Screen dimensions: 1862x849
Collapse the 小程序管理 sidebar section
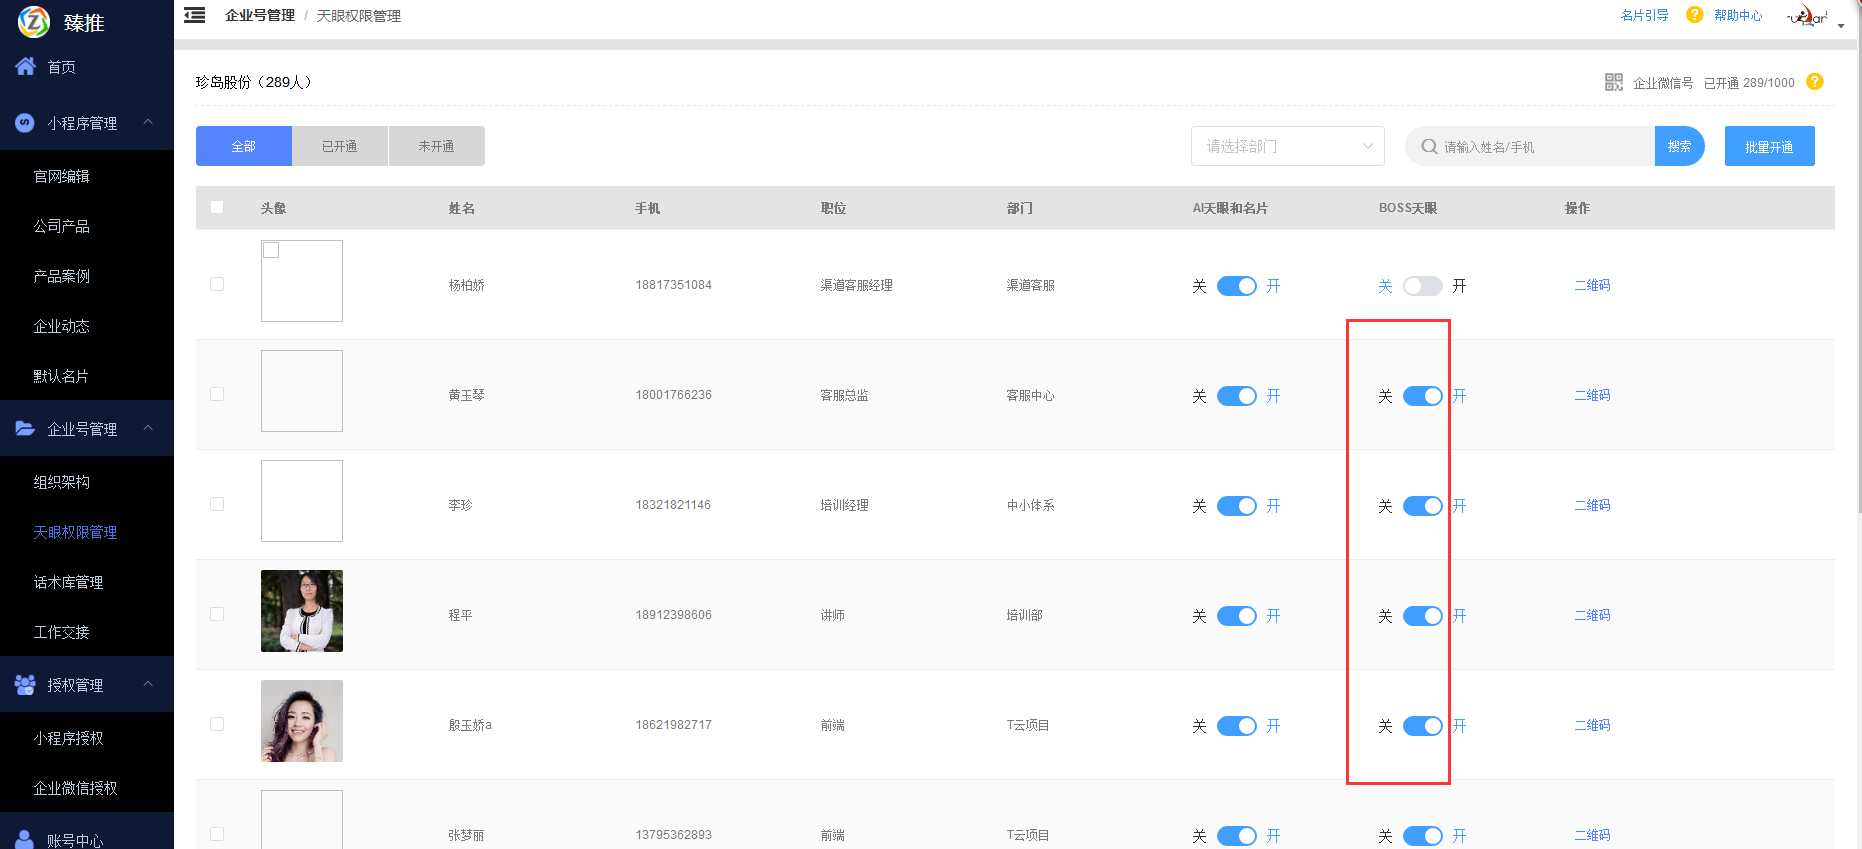point(148,122)
